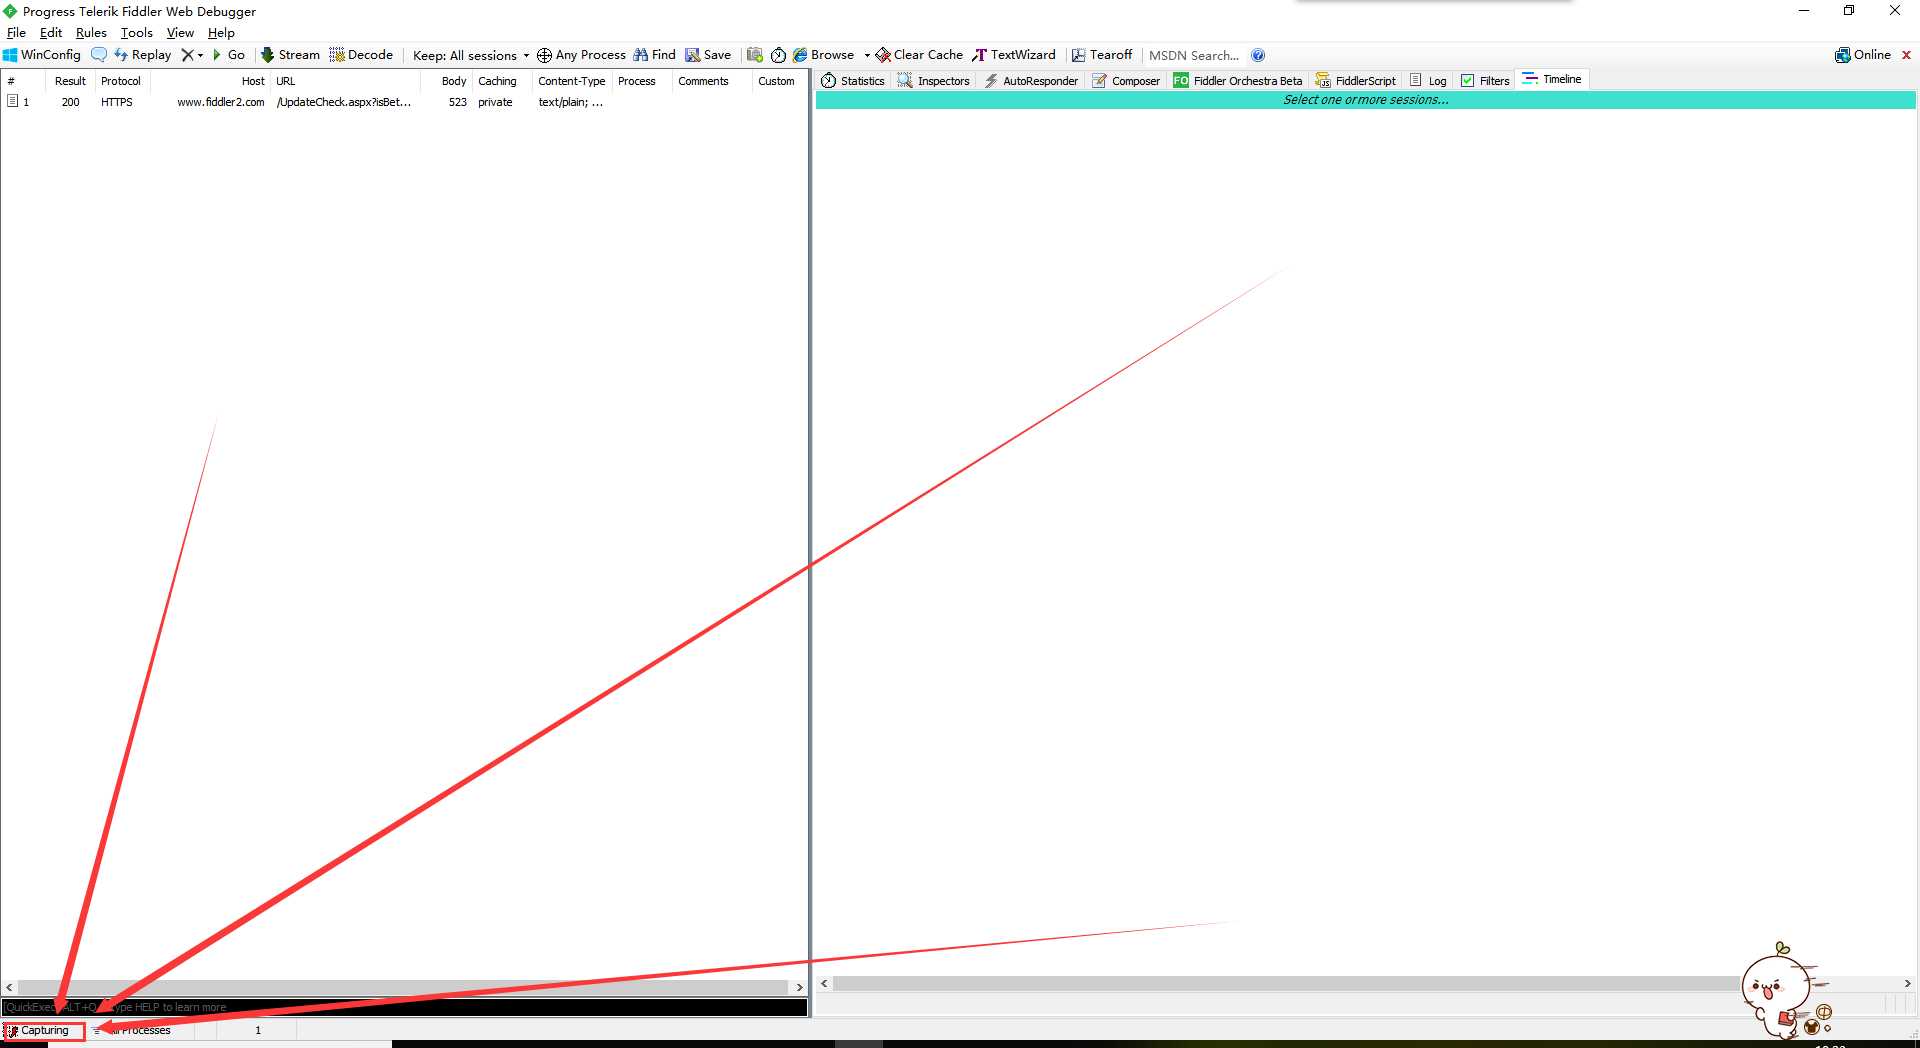Screen dimensions: 1920x1048
Task: Click session 1 document icon
Action: point(13,101)
